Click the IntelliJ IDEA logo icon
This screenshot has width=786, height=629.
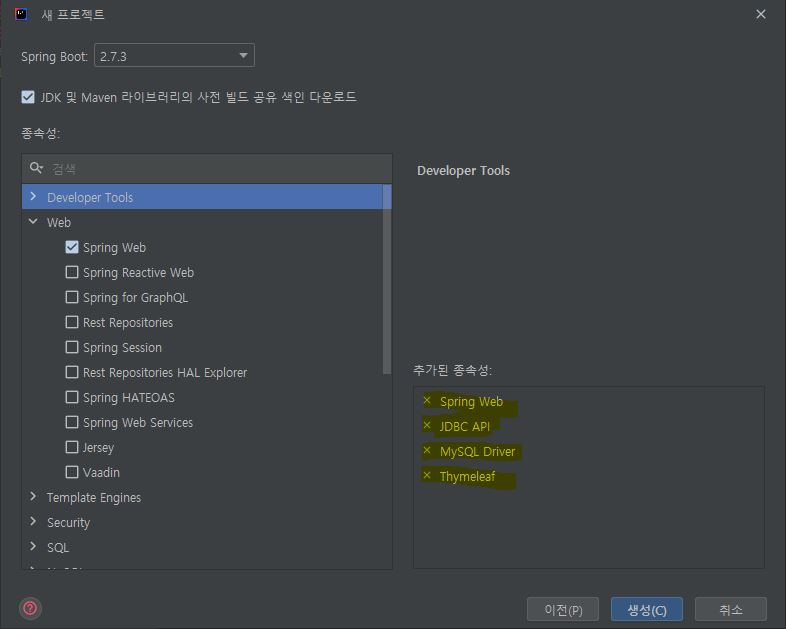[21, 14]
